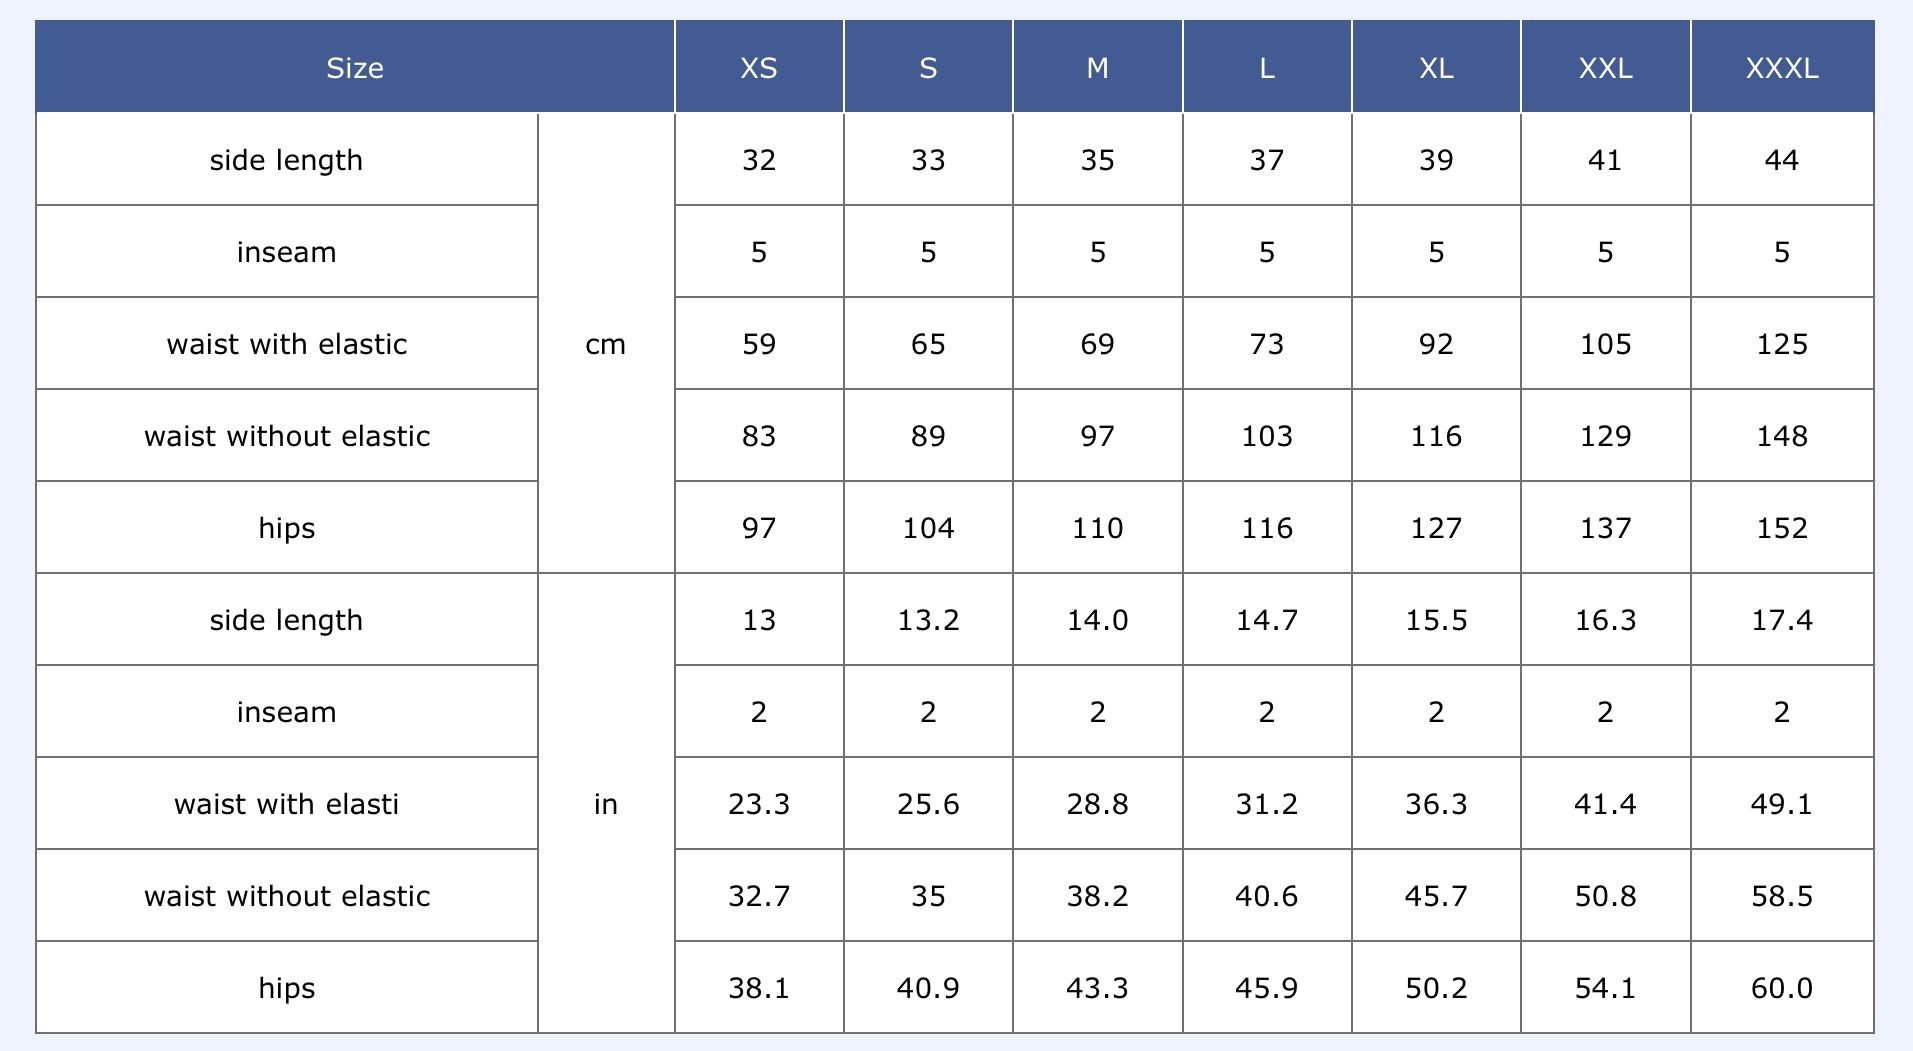Select the XXXL column header
1913x1051 pixels.
(1781, 68)
